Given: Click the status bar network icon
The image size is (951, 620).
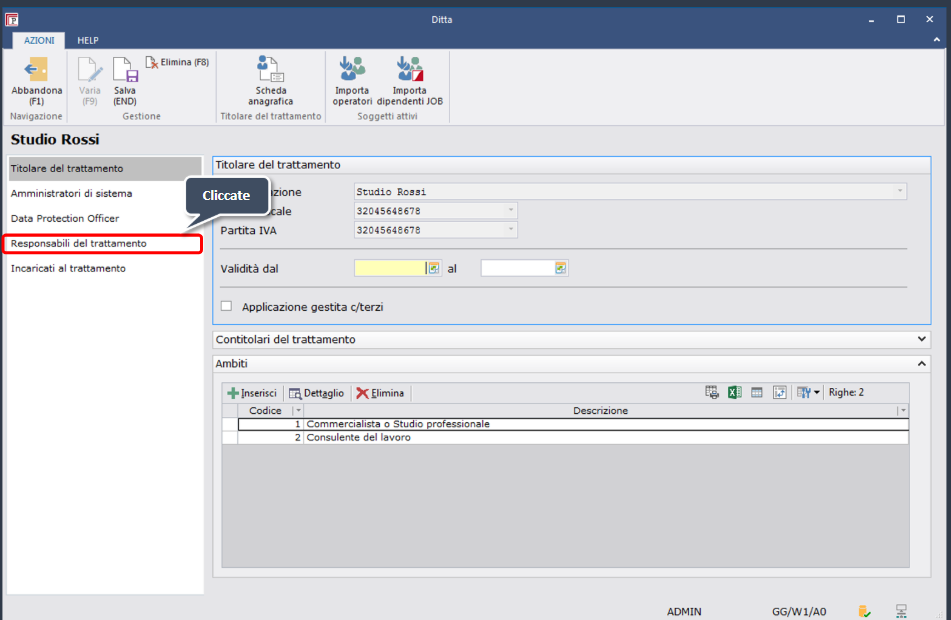Looking at the screenshot, I should pyautogui.click(x=901, y=611).
